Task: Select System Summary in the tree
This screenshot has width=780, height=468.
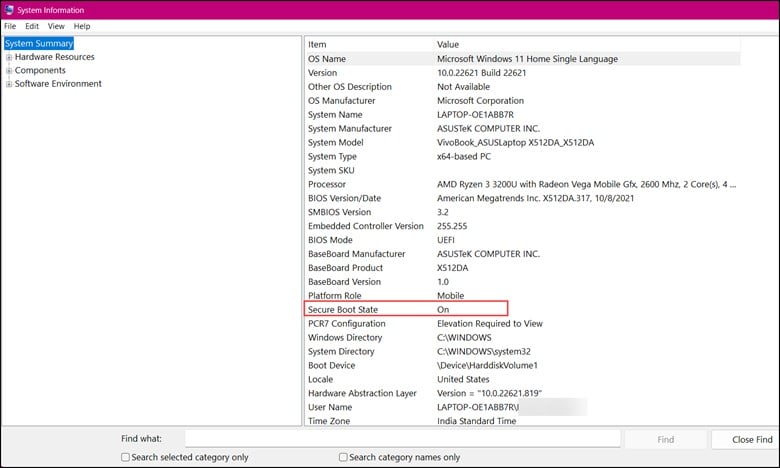Action: pyautogui.click(x=39, y=43)
